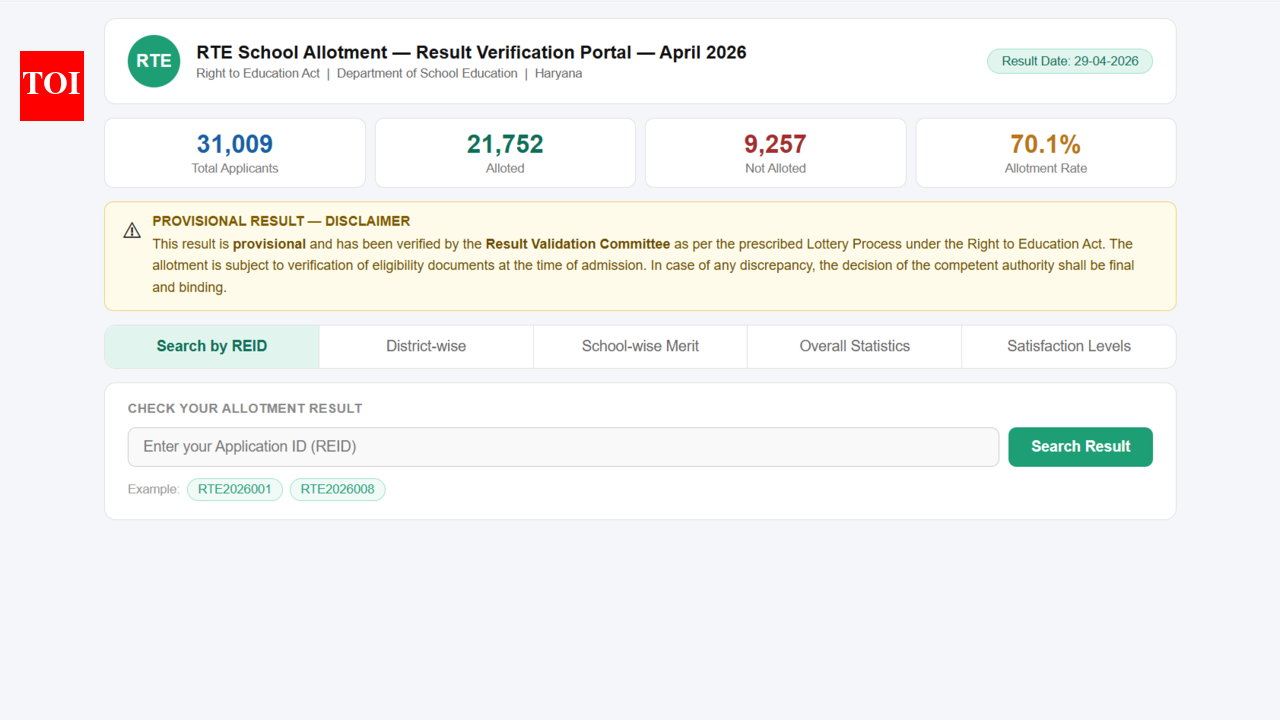
Task: Click the RTE2026008 sample application link
Action: [337, 489]
